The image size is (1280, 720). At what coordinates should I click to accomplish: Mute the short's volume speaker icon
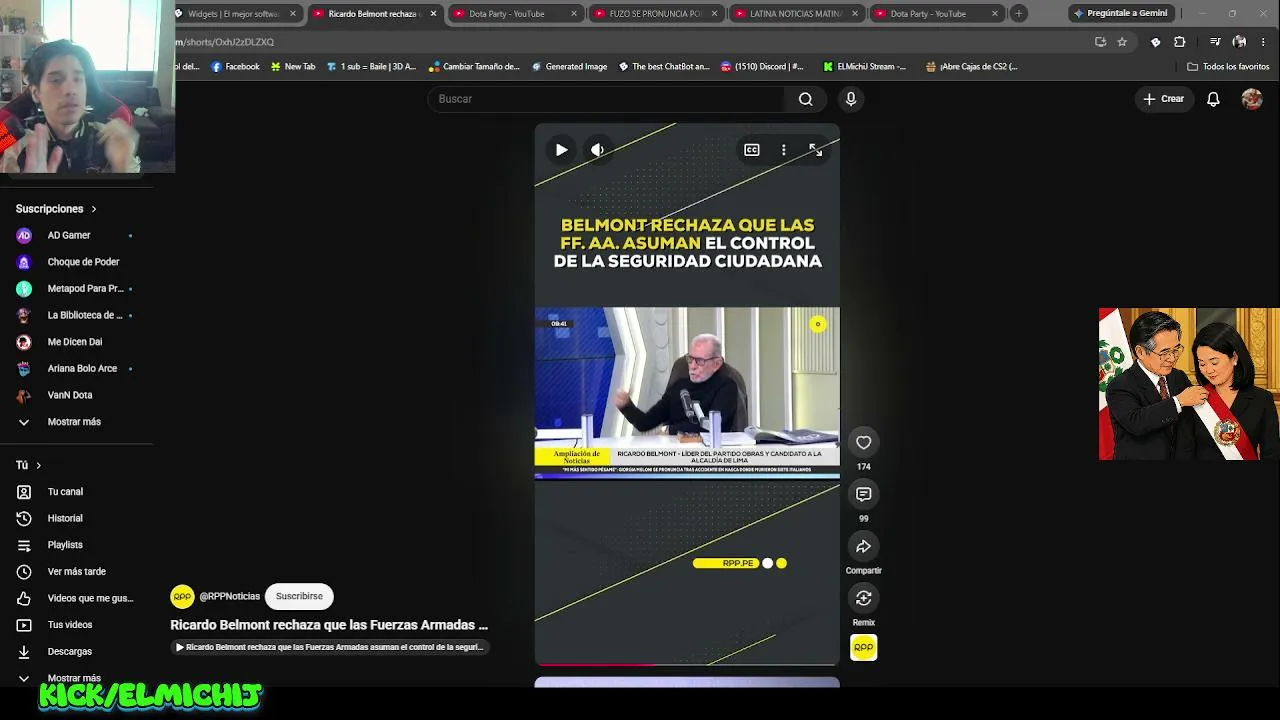[x=597, y=150]
